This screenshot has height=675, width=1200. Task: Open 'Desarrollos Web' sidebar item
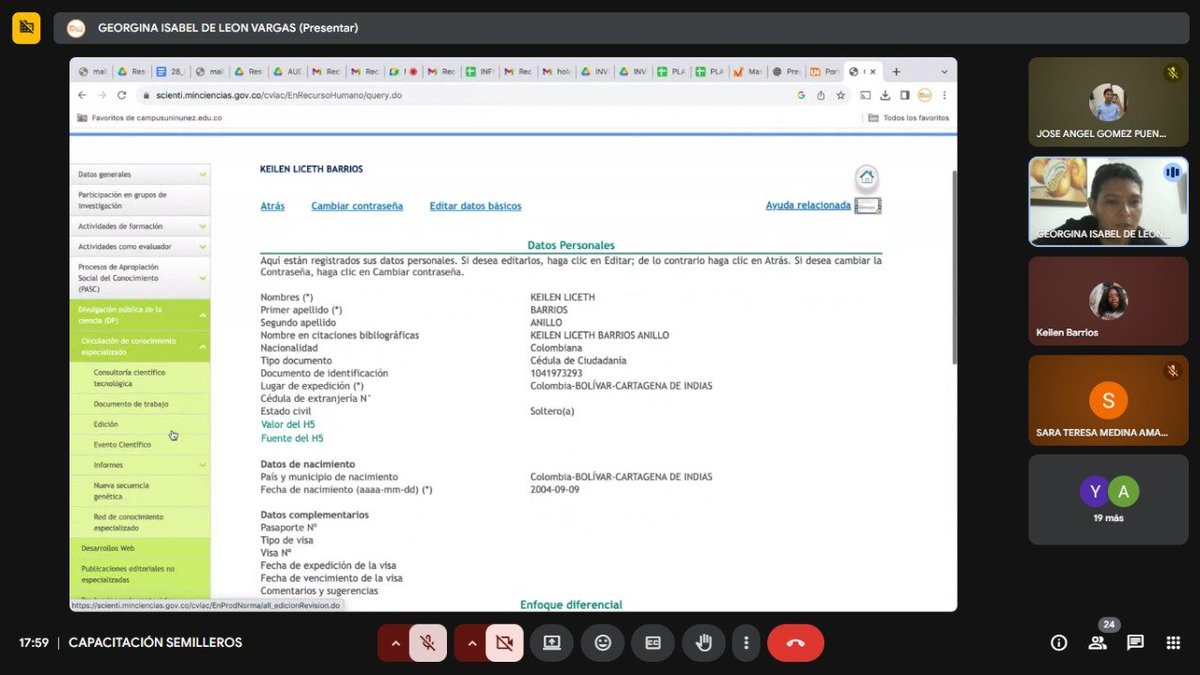click(140, 548)
